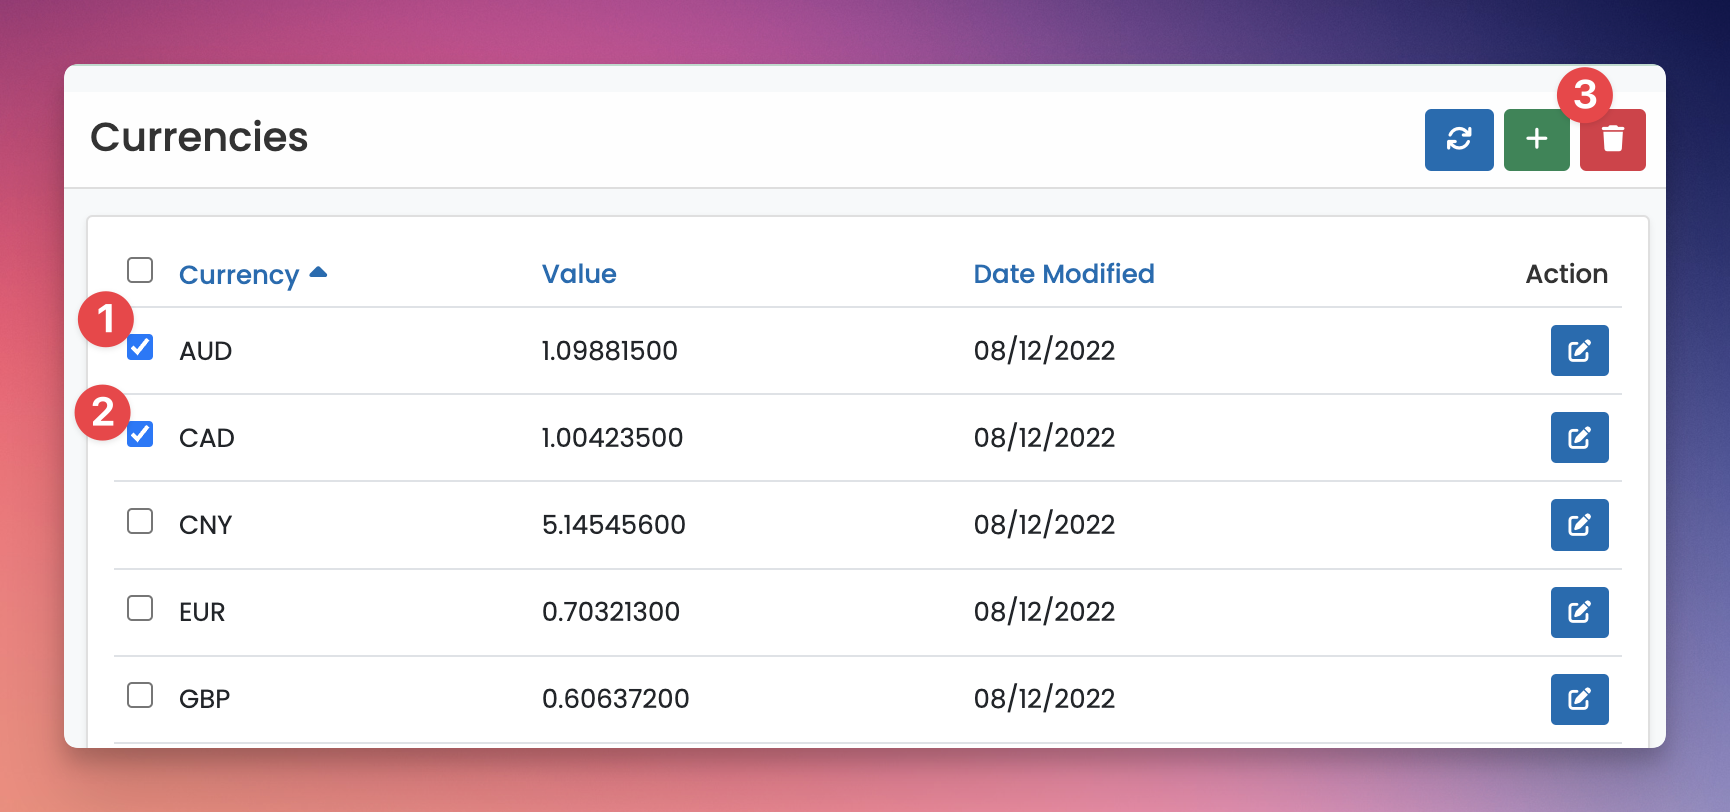This screenshot has height=812, width=1730.
Task: Edit the CNY currency row
Action: click(x=1579, y=525)
